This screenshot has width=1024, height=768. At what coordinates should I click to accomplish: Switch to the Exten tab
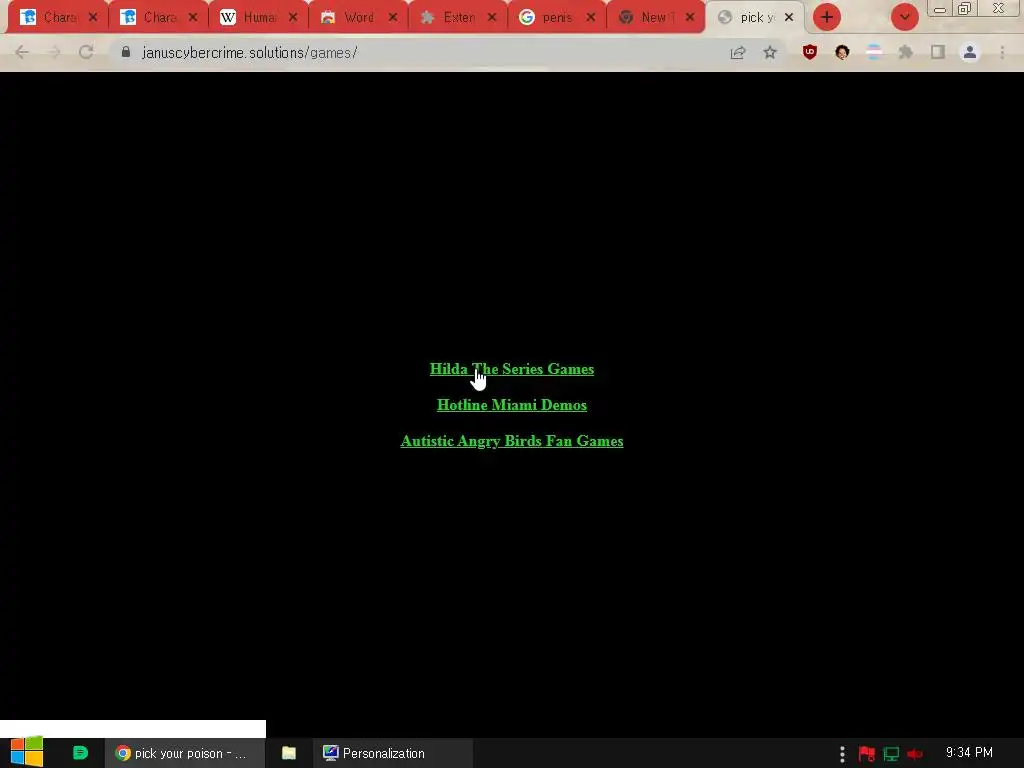(x=457, y=18)
